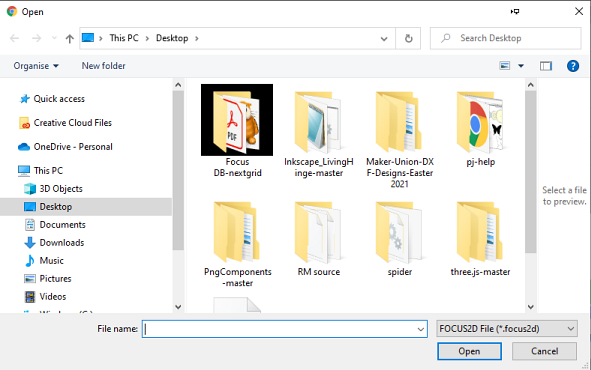Click down arrow of file list scrollbar
Image resolution: width=591 pixels, height=370 pixels.
tap(531, 307)
